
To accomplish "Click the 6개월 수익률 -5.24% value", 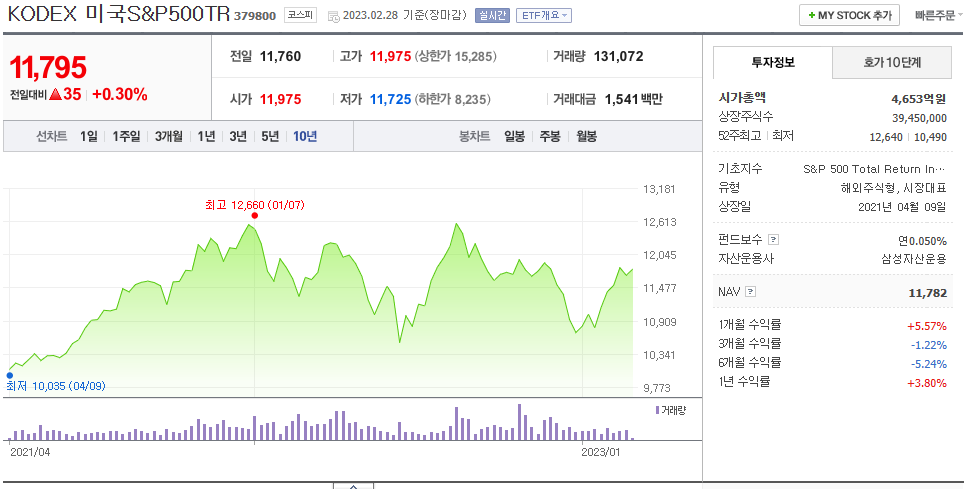I will click(929, 364).
